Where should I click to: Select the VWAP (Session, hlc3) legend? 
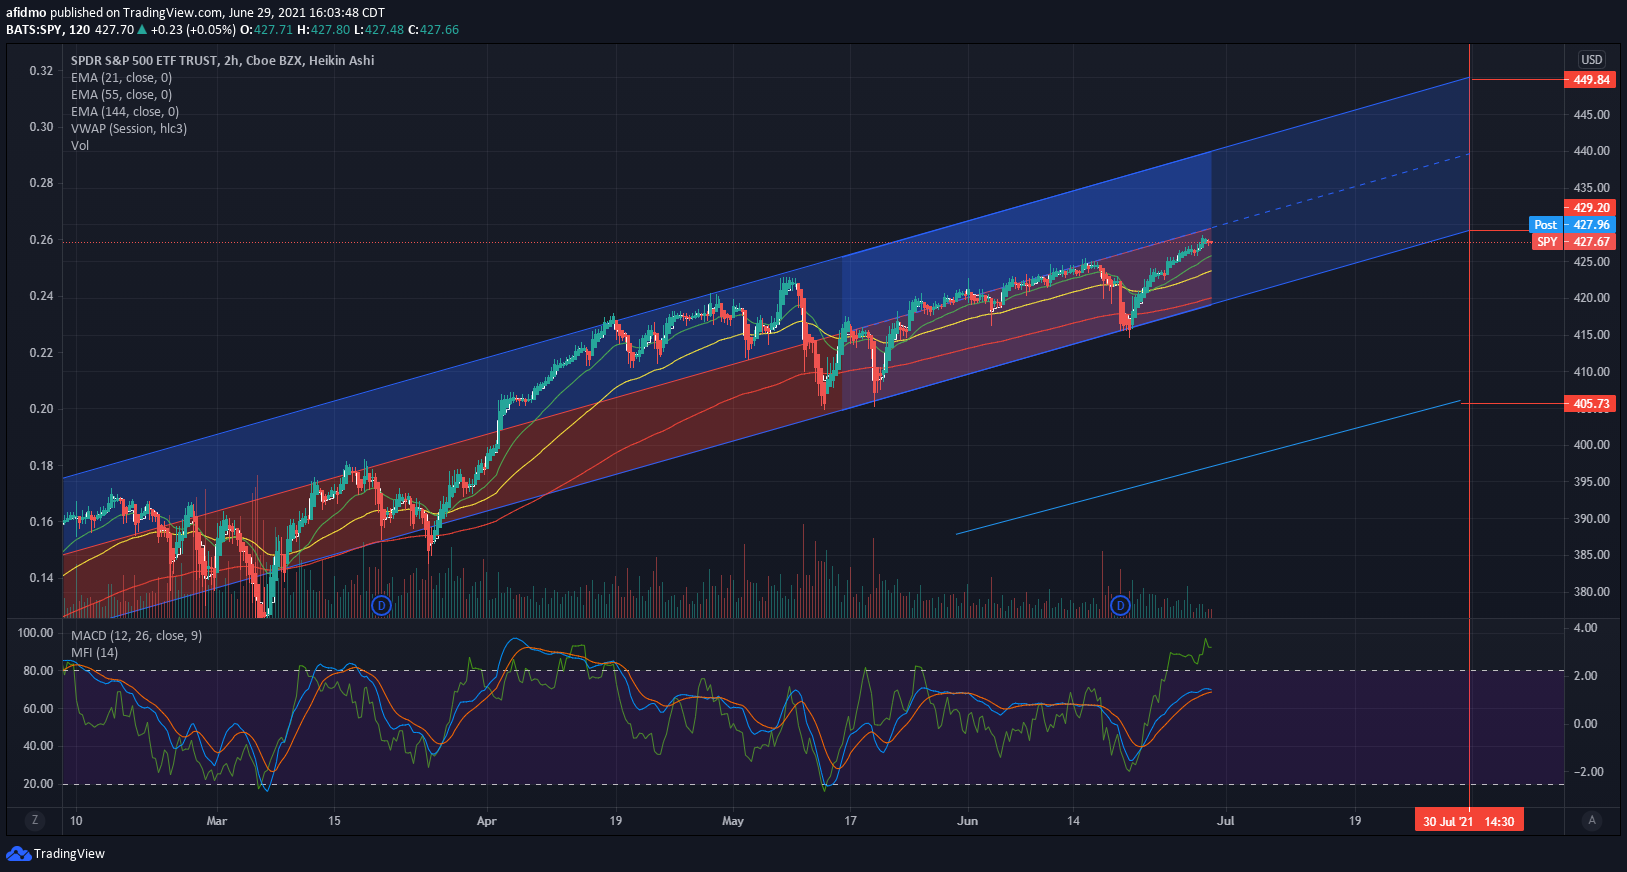129,128
